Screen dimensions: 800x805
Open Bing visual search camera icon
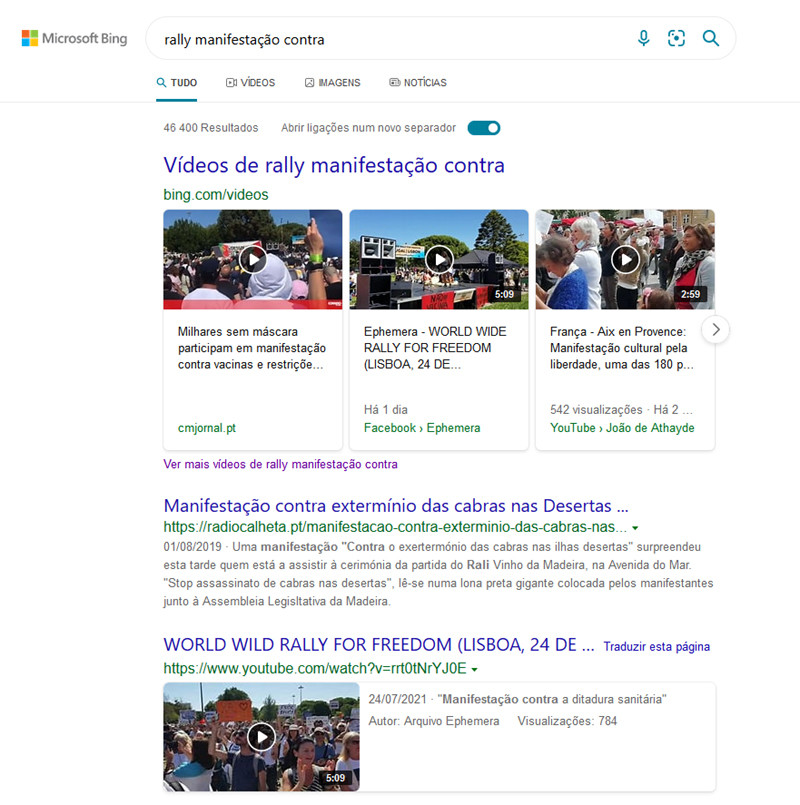pos(677,38)
